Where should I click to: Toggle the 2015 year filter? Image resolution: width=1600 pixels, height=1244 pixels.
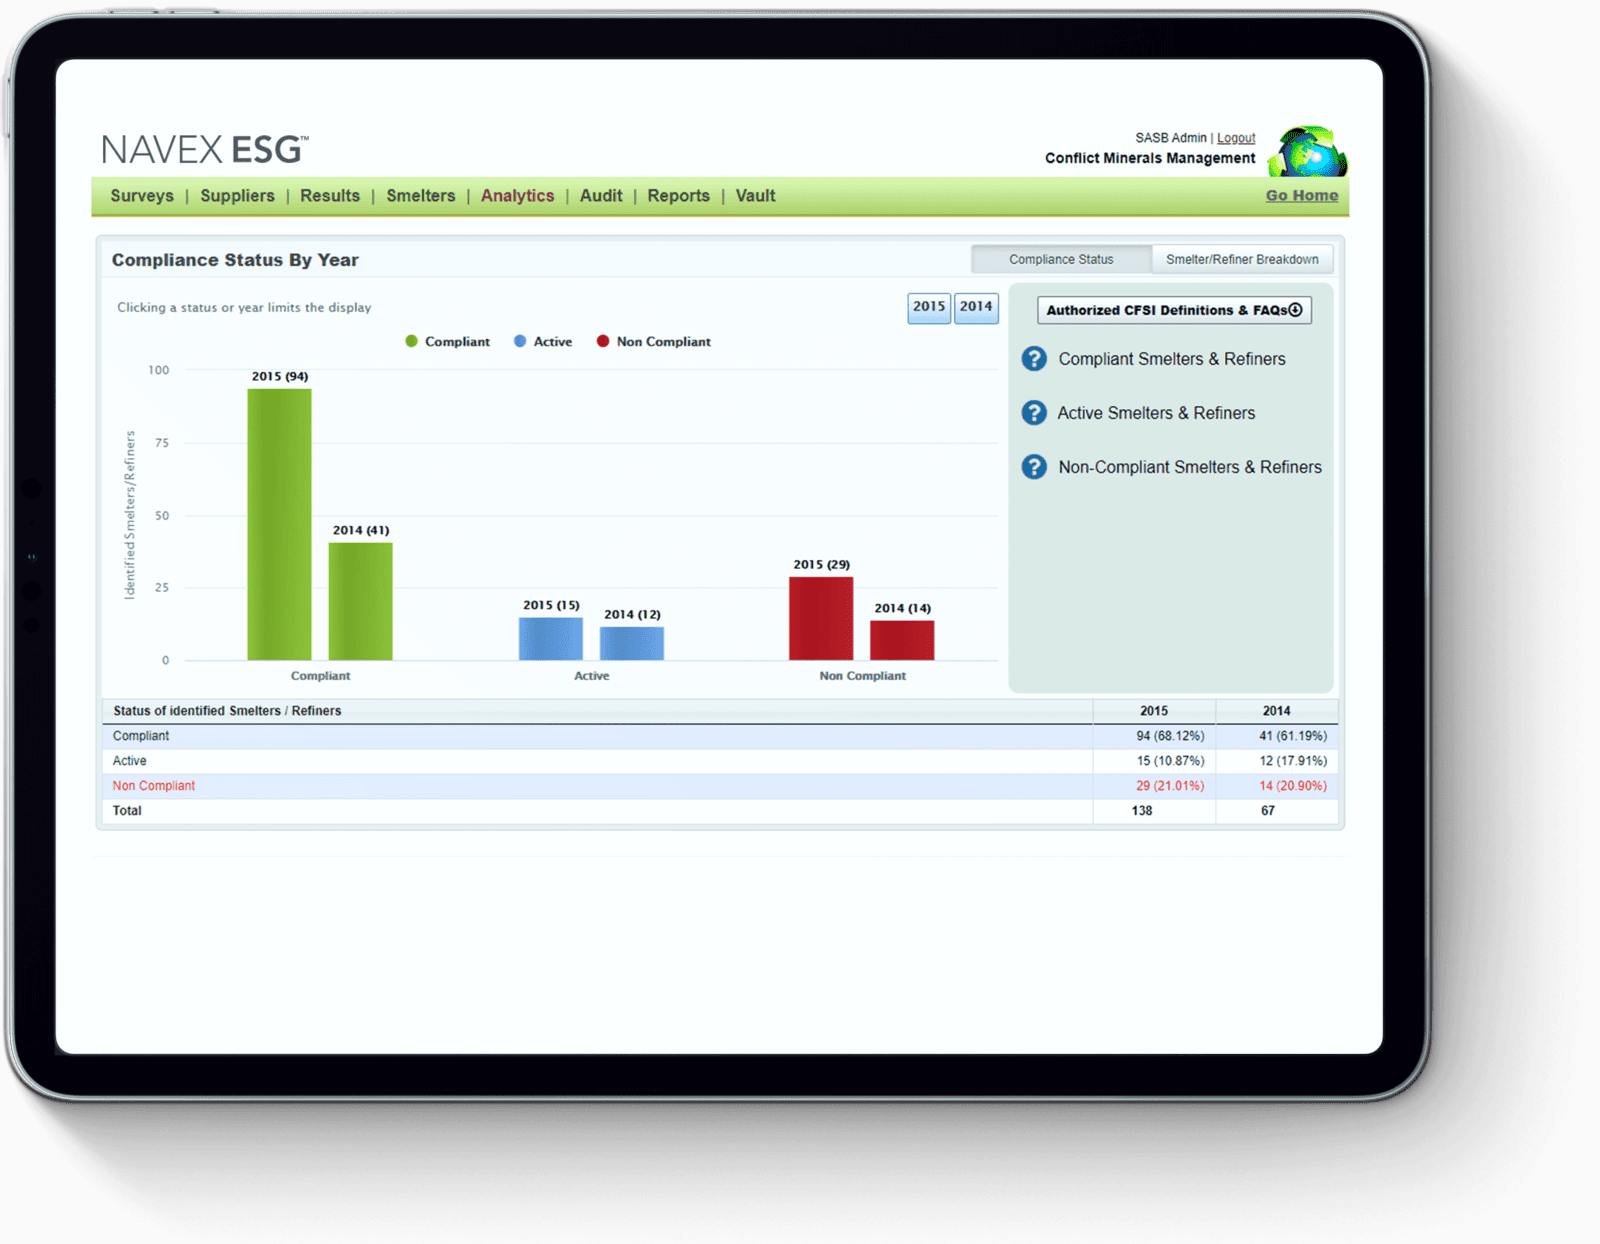[x=928, y=308]
